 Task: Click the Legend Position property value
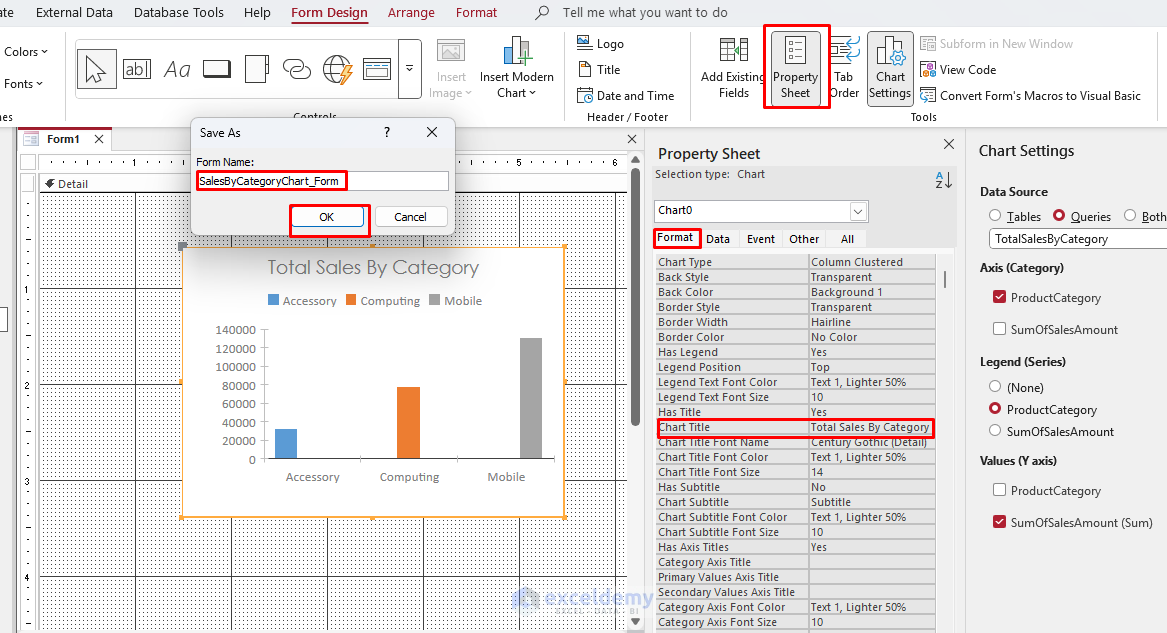(x=872, y=367)
